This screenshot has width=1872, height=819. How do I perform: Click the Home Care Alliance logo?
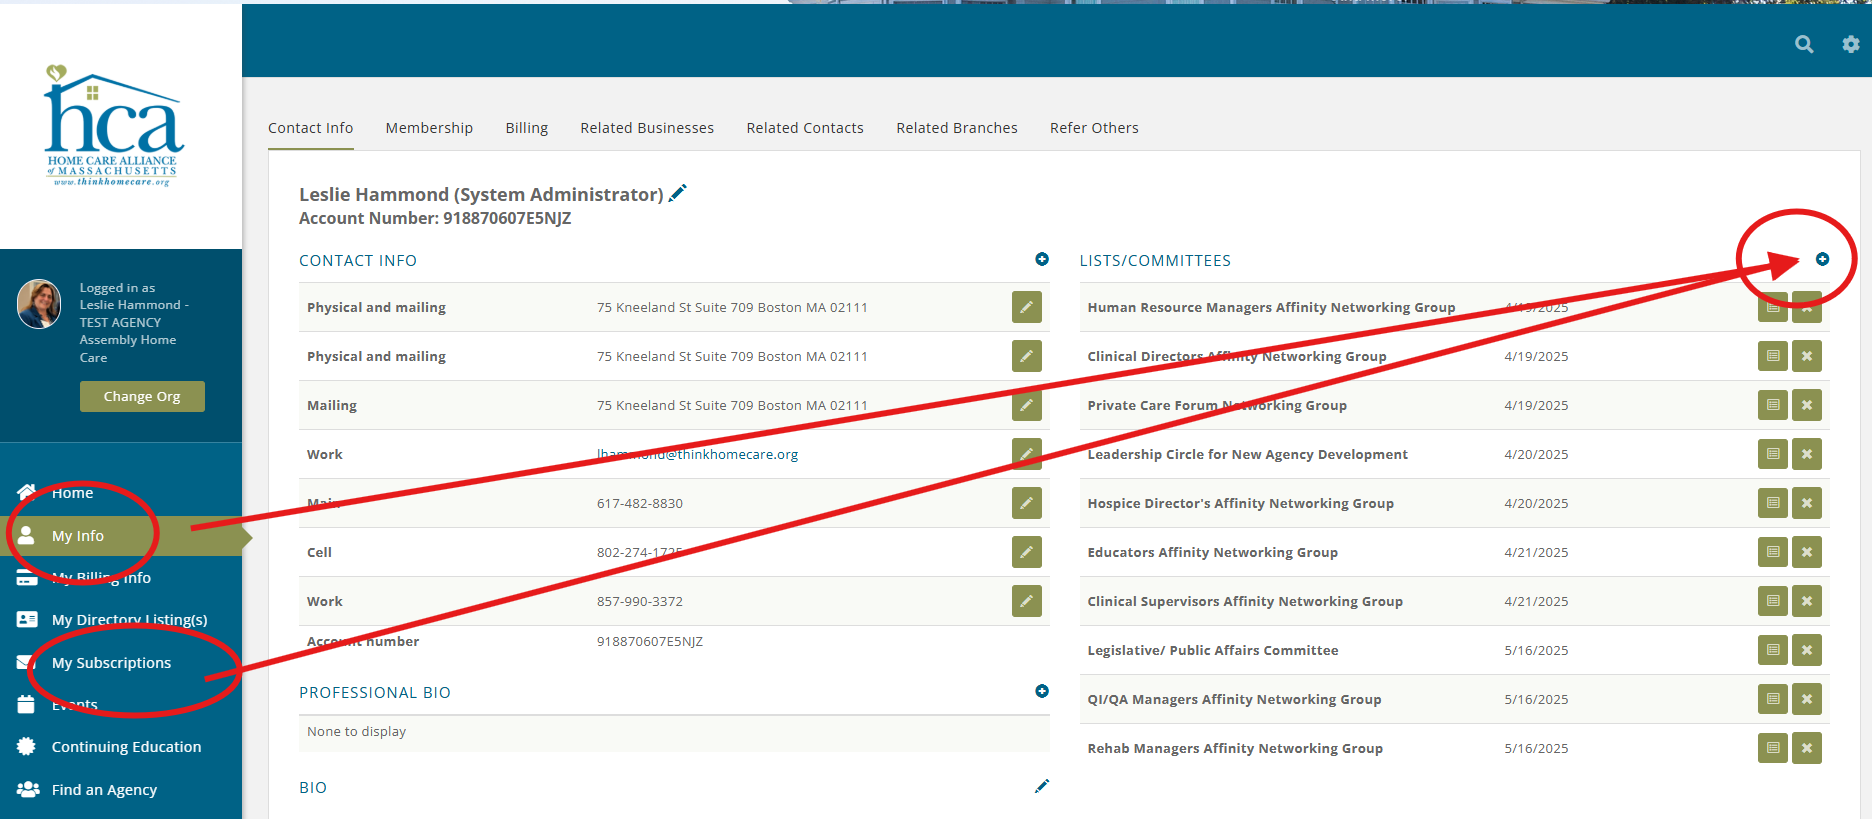point(113,126)
